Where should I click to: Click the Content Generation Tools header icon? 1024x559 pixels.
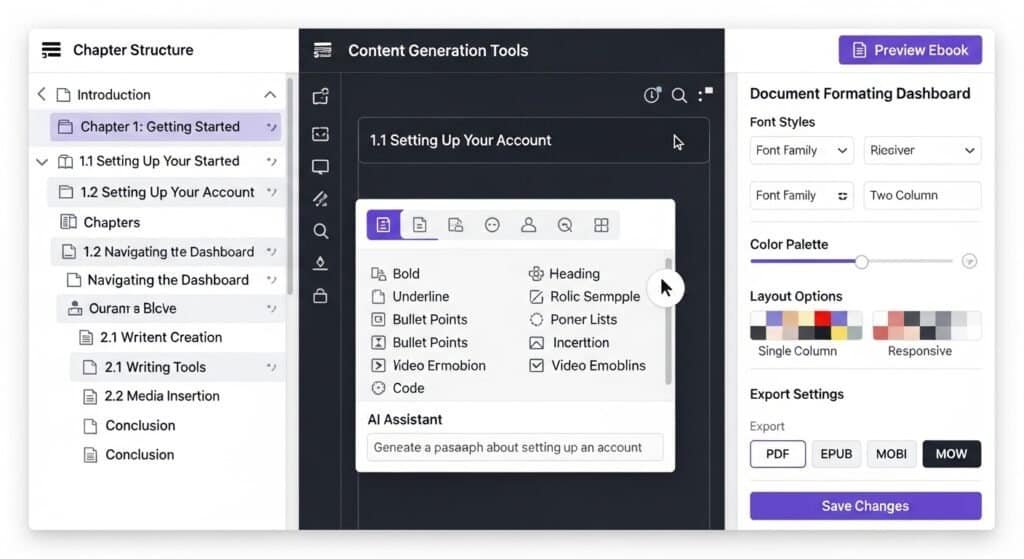(x=323, y=50)
